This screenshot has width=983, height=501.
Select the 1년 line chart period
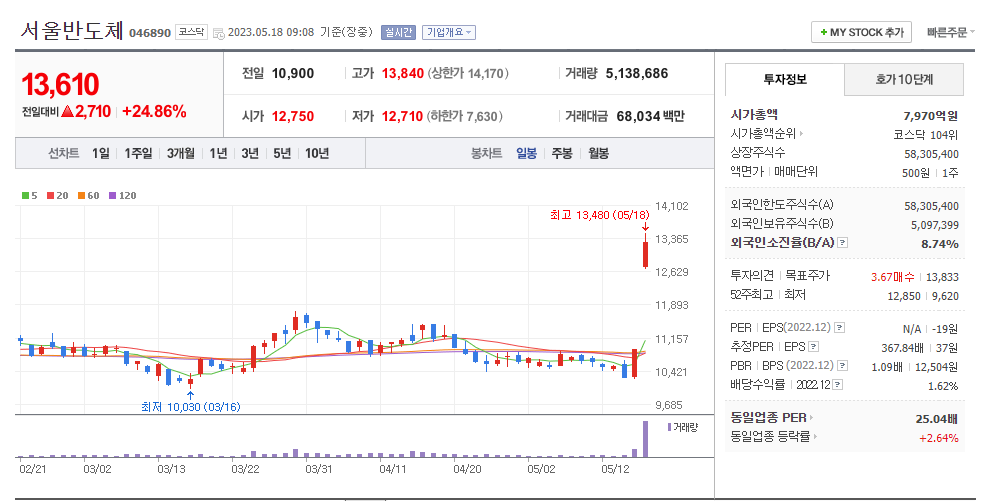coord(218,154)
